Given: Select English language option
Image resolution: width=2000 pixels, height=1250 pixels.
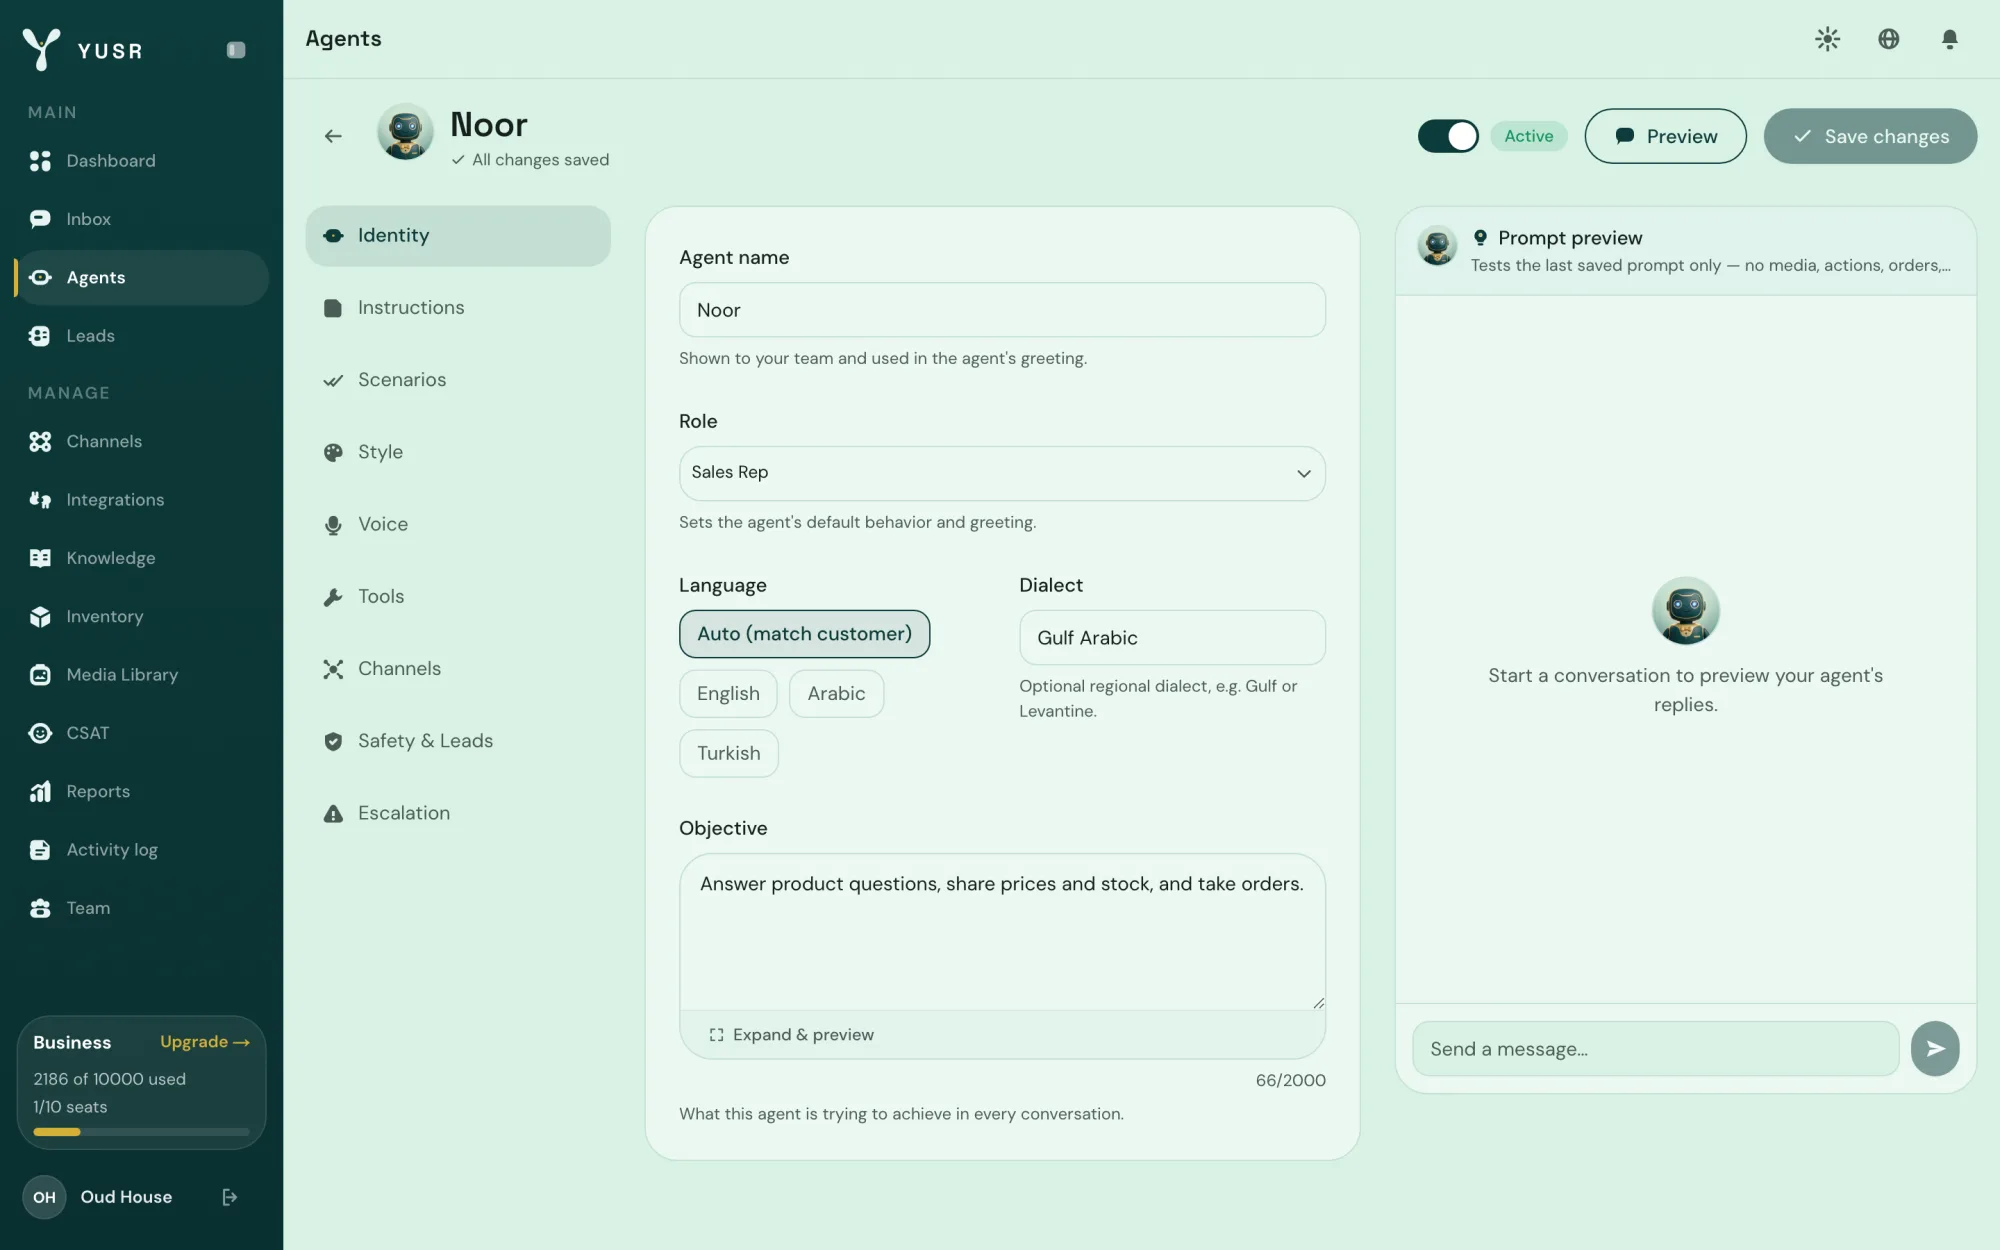Looking at the screenshot, I should 728,694.
